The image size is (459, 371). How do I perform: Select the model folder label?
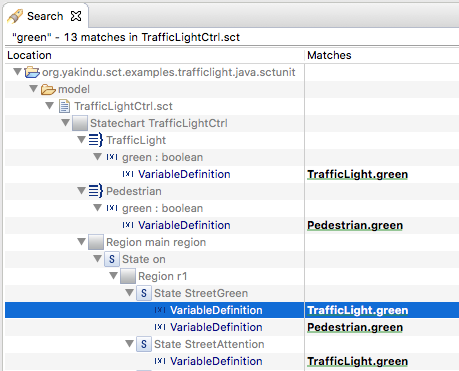tap(74, 89)
